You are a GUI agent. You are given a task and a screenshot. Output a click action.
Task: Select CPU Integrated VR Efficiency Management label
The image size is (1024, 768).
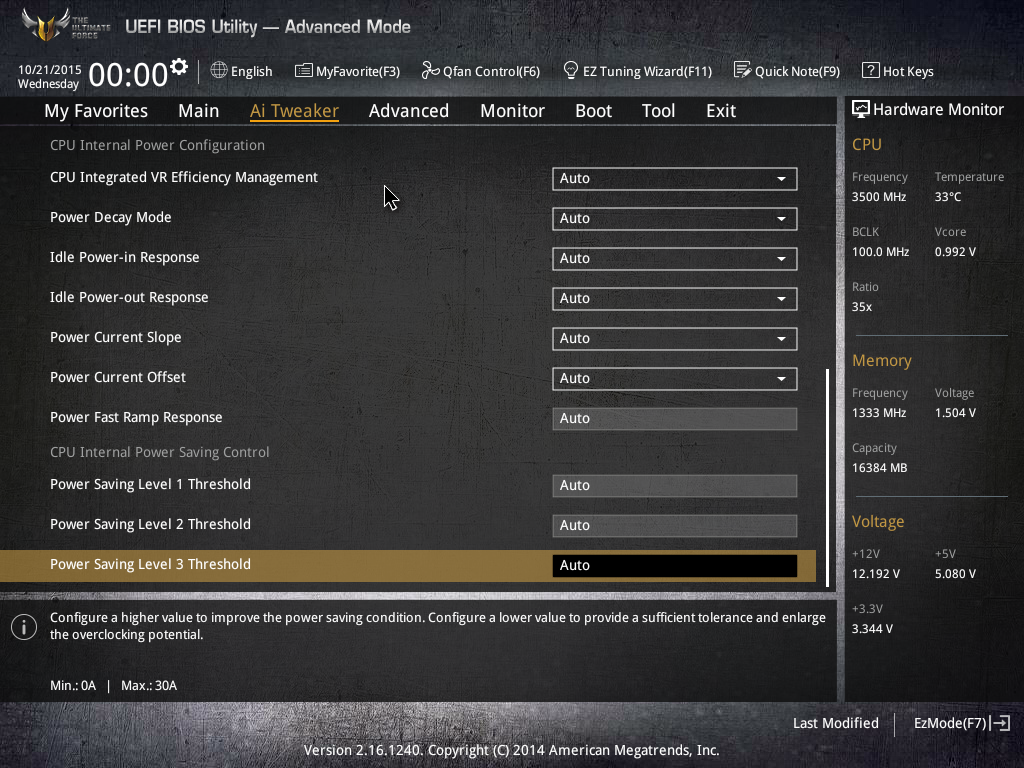pos(184,178)
